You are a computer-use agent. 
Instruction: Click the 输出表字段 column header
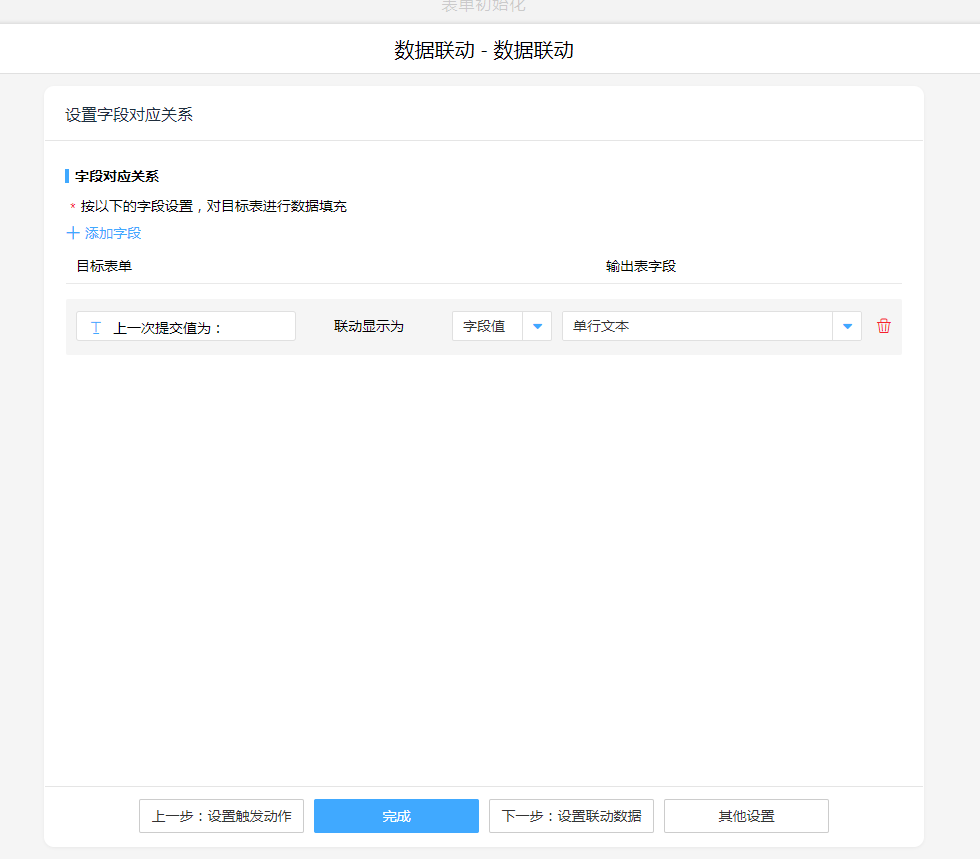pos(641,266)
